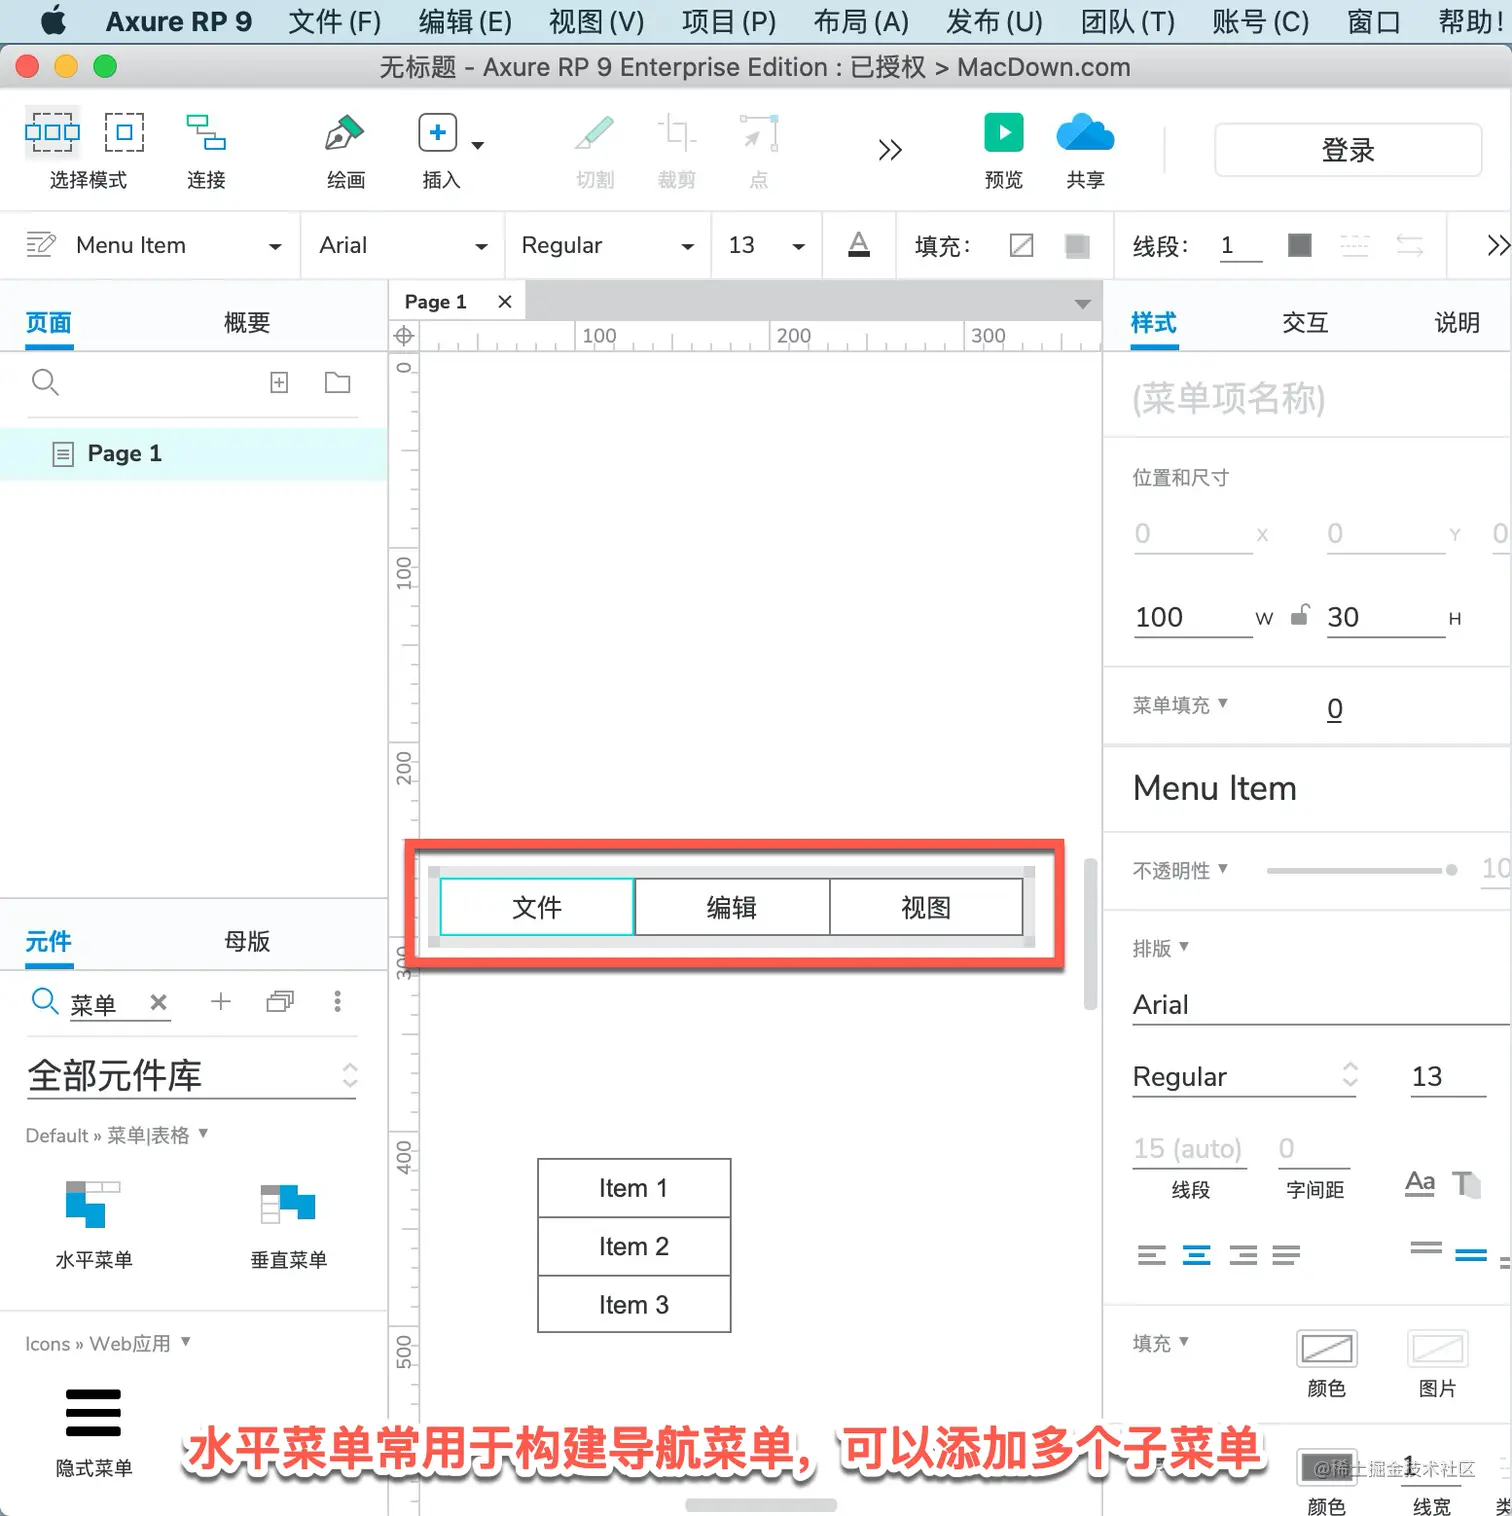Click Item 2 in the vertical menu
Viewport: 1512px width, 1516px height.
[x=634, y=1246]
